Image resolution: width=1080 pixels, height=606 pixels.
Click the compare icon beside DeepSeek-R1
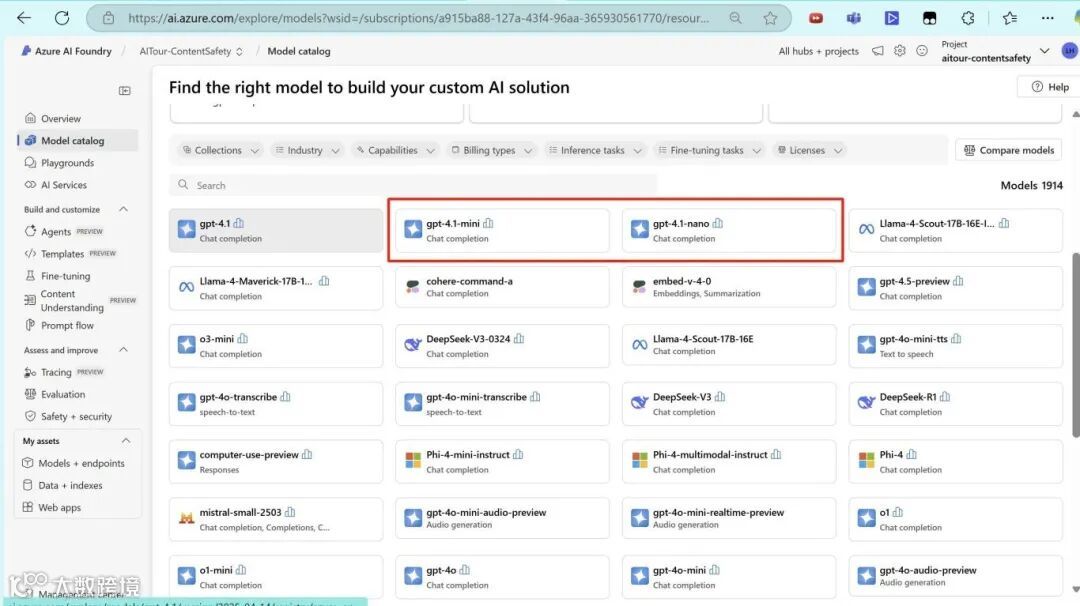click(x=945, y=397)
